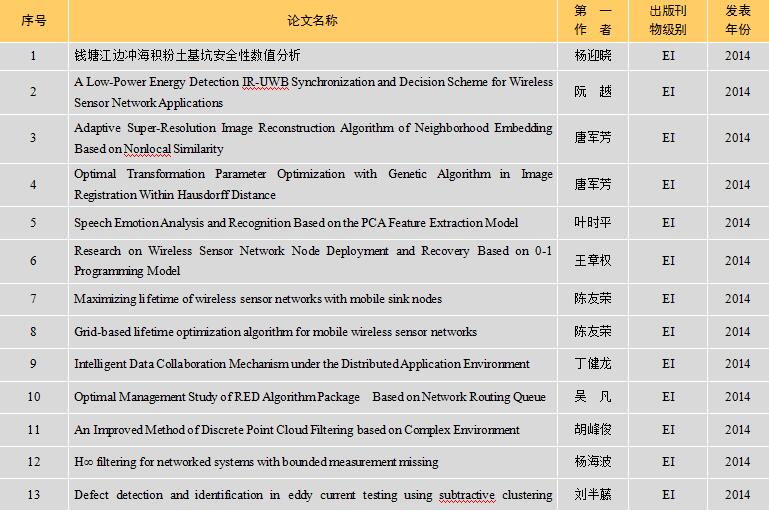Image resolution: width=769 pixels, height=511 pixels.
Task: Select the Discrete Point Cloud Filtering title
Action: tap(296, 430)
